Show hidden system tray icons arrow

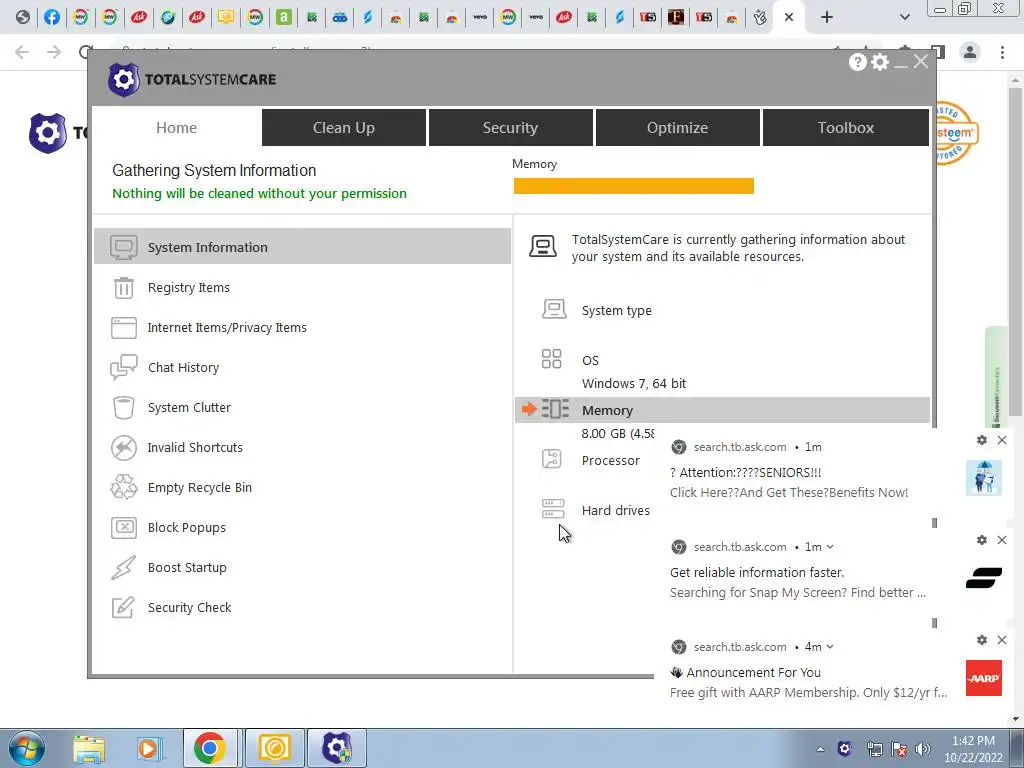coord(820,749)
